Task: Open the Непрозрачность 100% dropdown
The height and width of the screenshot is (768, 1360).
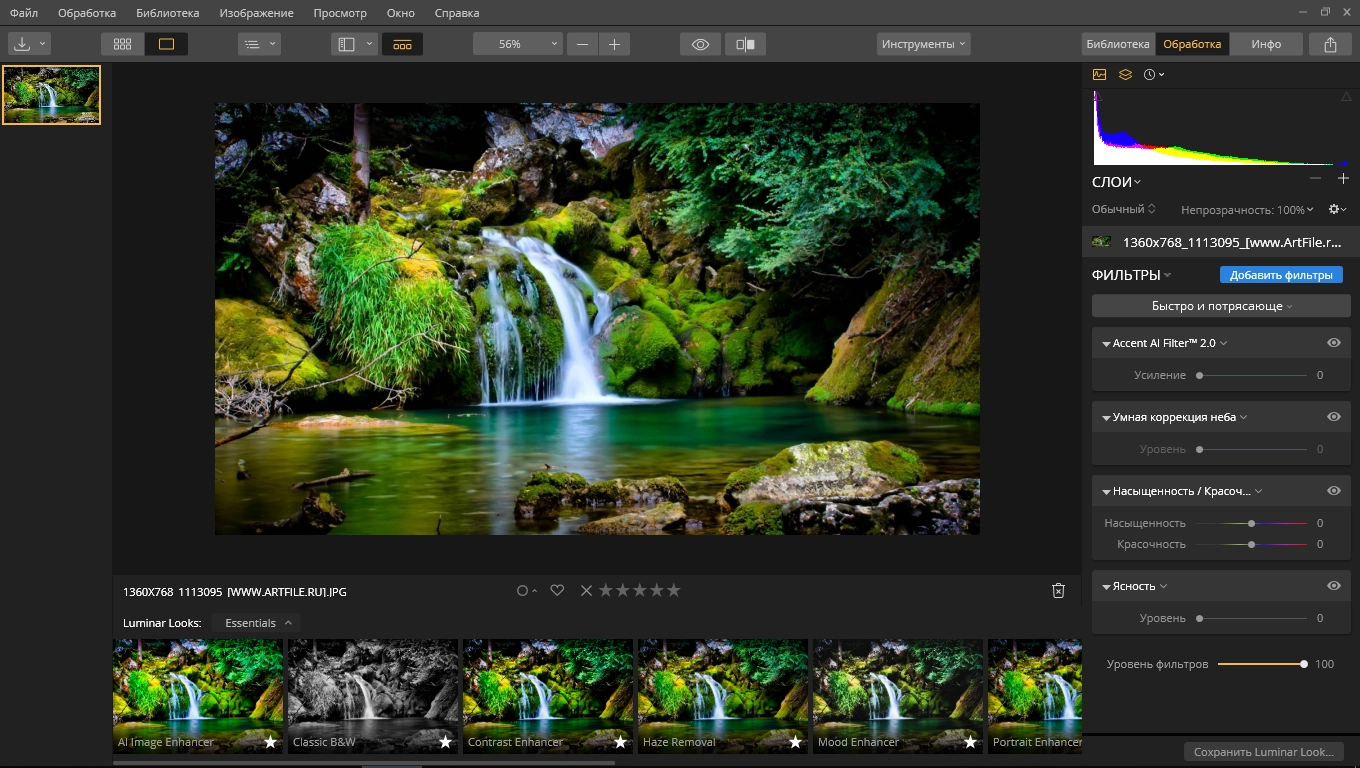Action: (1247, 210)
